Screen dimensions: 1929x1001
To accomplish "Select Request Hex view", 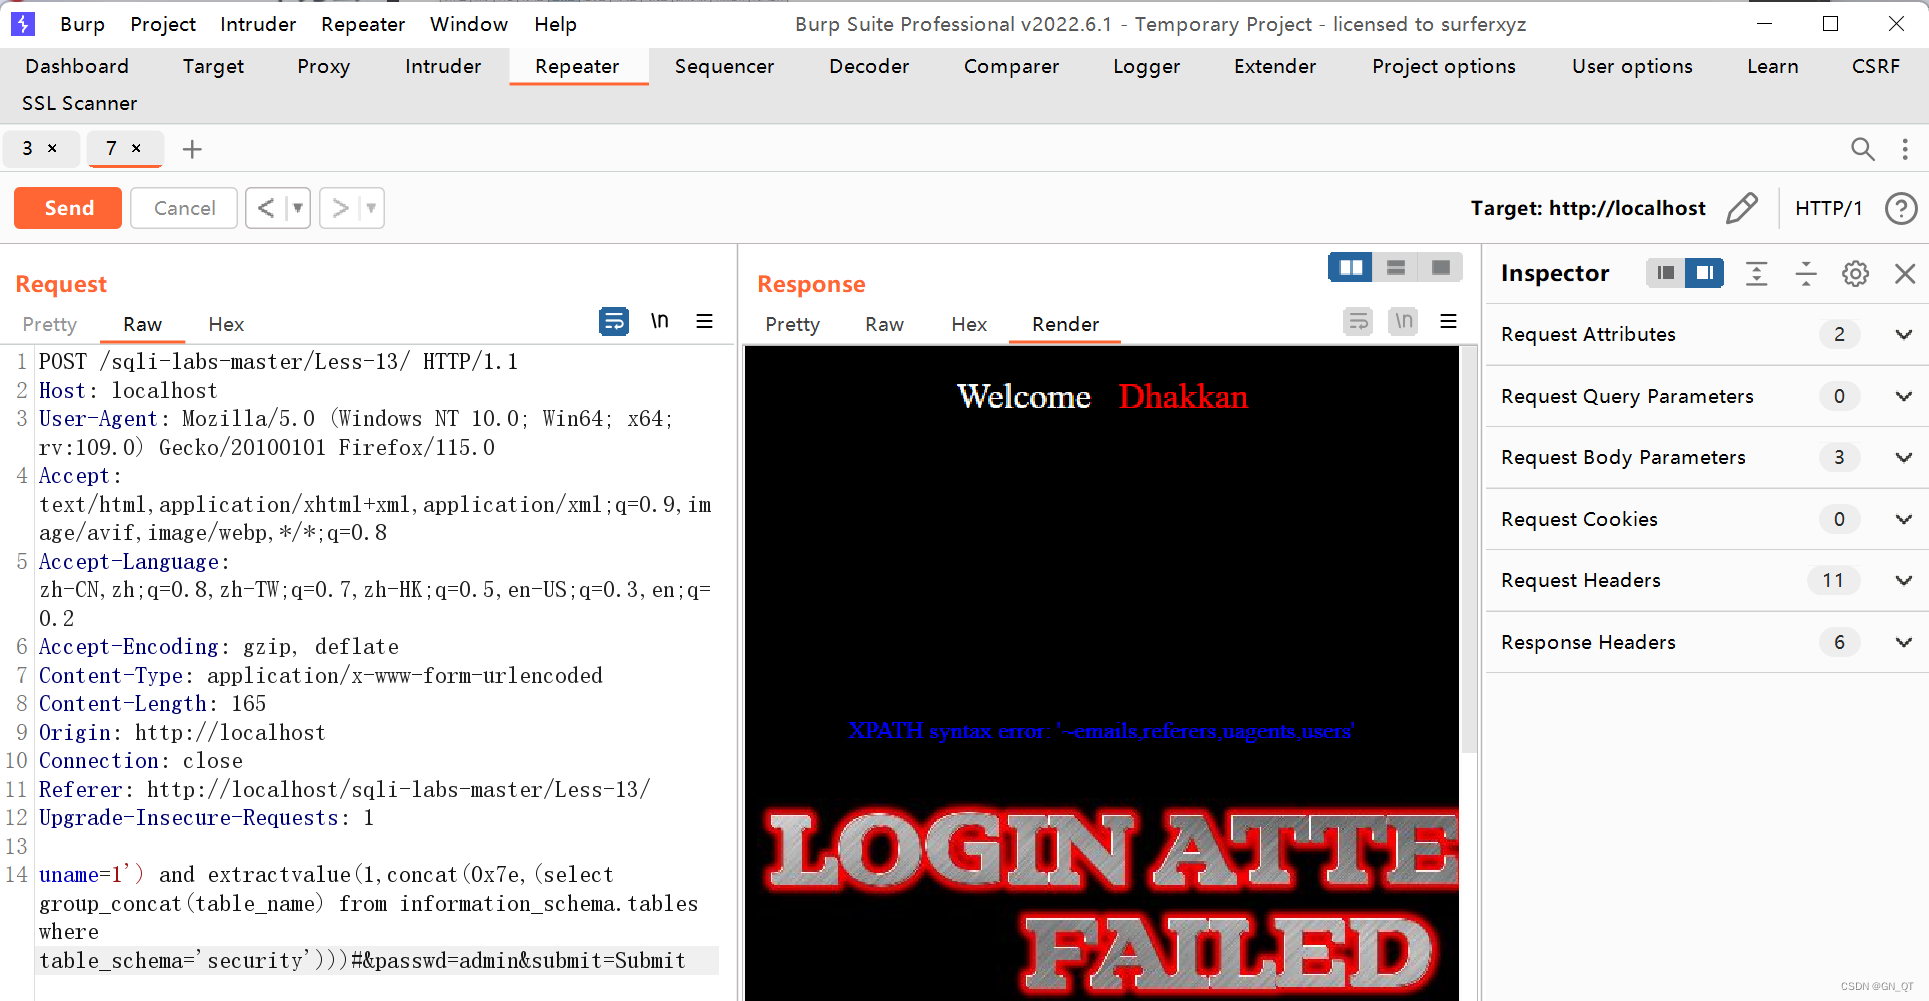I will [226, 324].
